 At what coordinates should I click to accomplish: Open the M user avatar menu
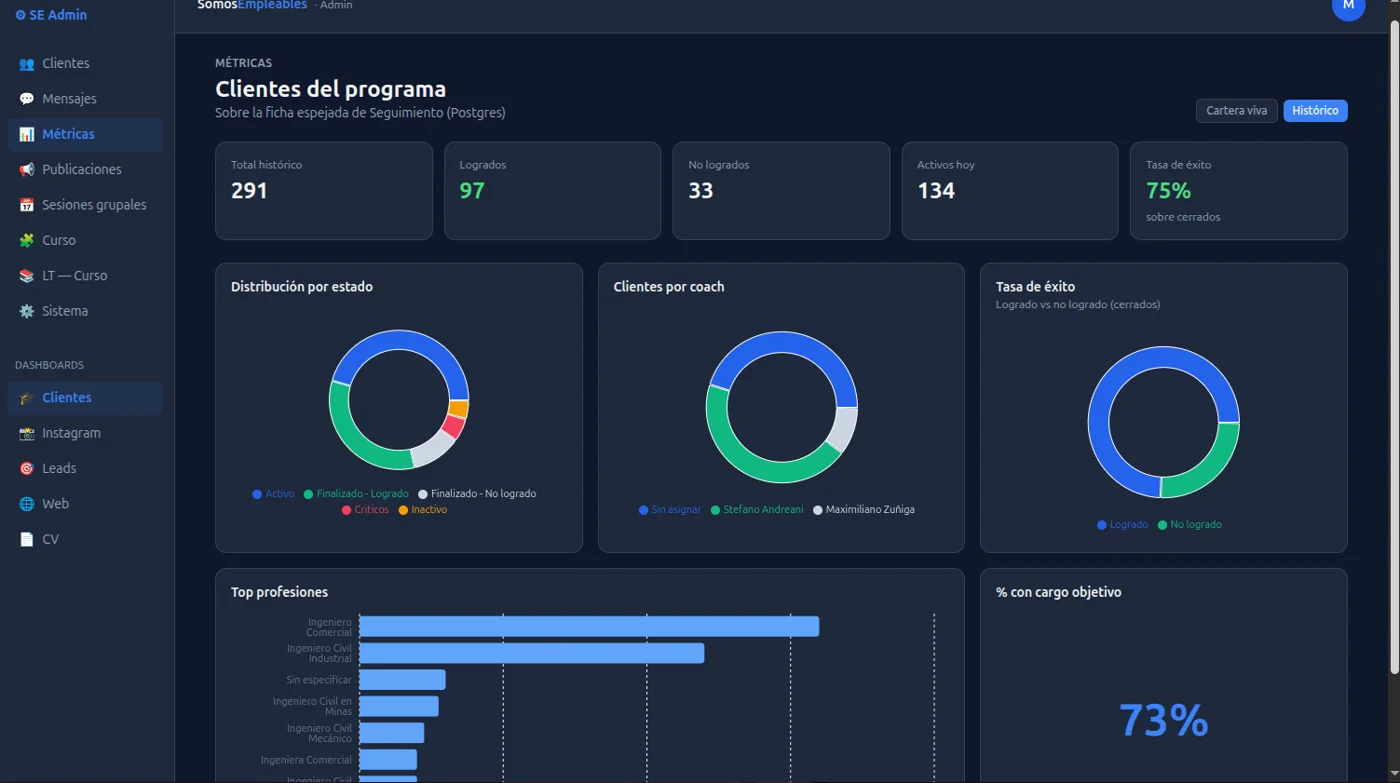click(x=1348, y=6)
